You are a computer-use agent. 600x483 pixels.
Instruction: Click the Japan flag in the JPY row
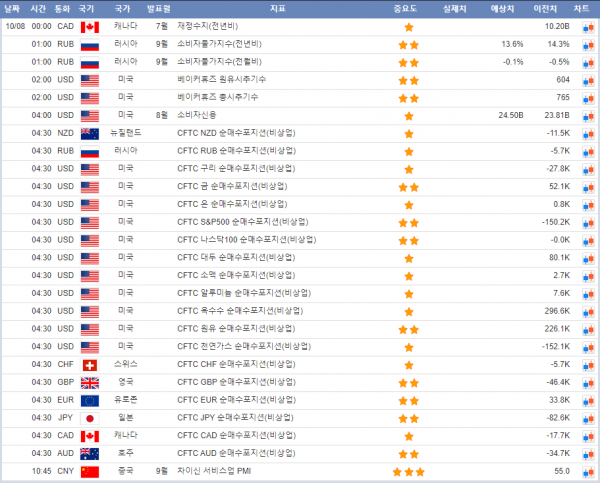89,417
